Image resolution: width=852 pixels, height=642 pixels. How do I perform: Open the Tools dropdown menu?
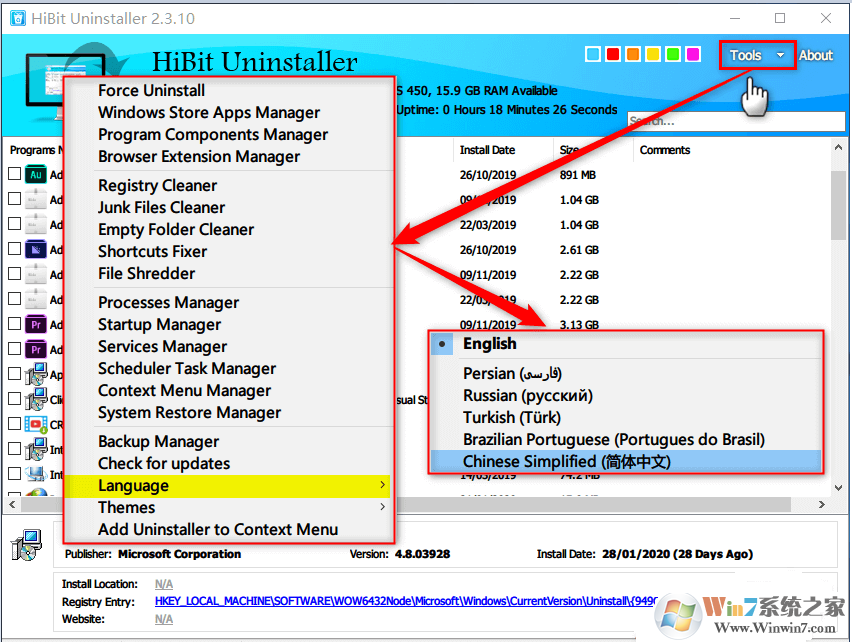click(x=757, y=55)
